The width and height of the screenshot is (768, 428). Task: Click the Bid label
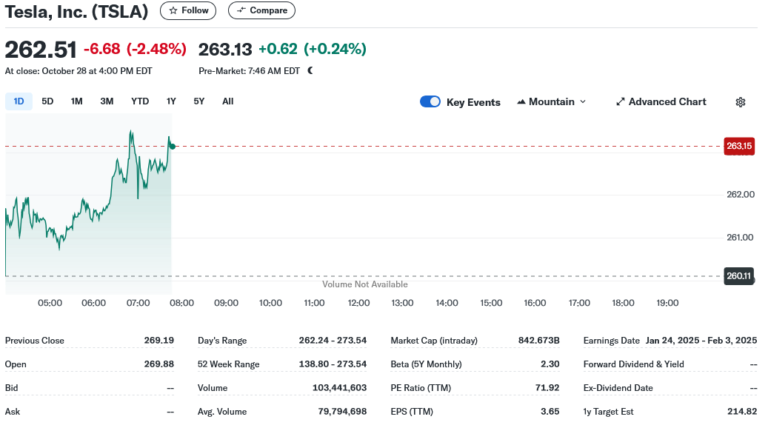click(x=11, y=387)
